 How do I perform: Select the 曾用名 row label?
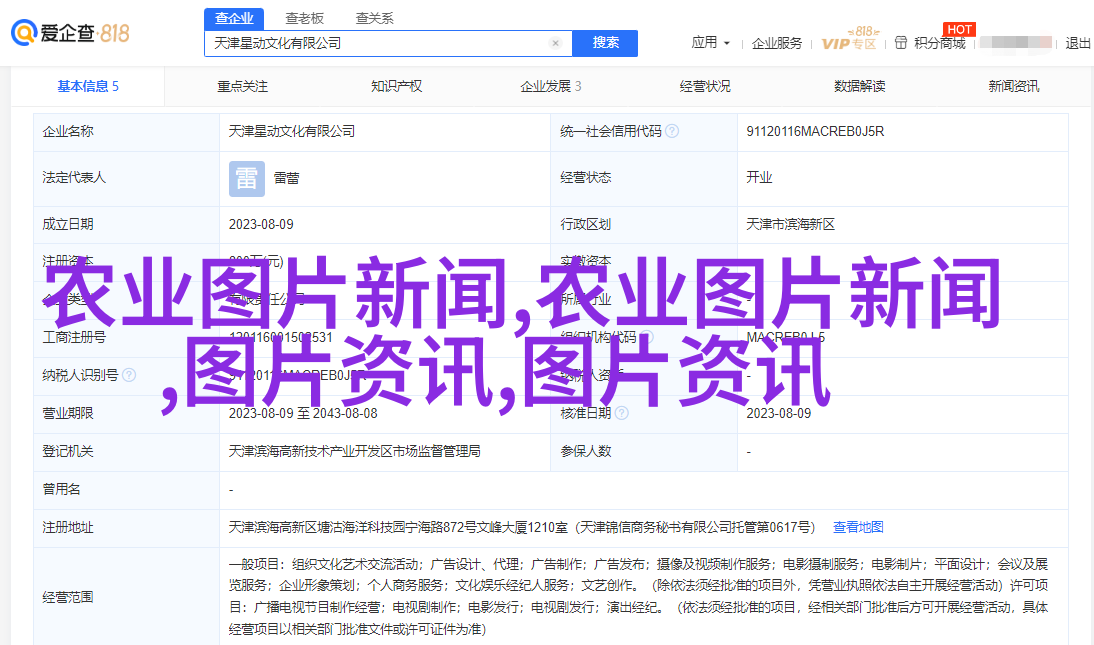click(x=61, y=489)
